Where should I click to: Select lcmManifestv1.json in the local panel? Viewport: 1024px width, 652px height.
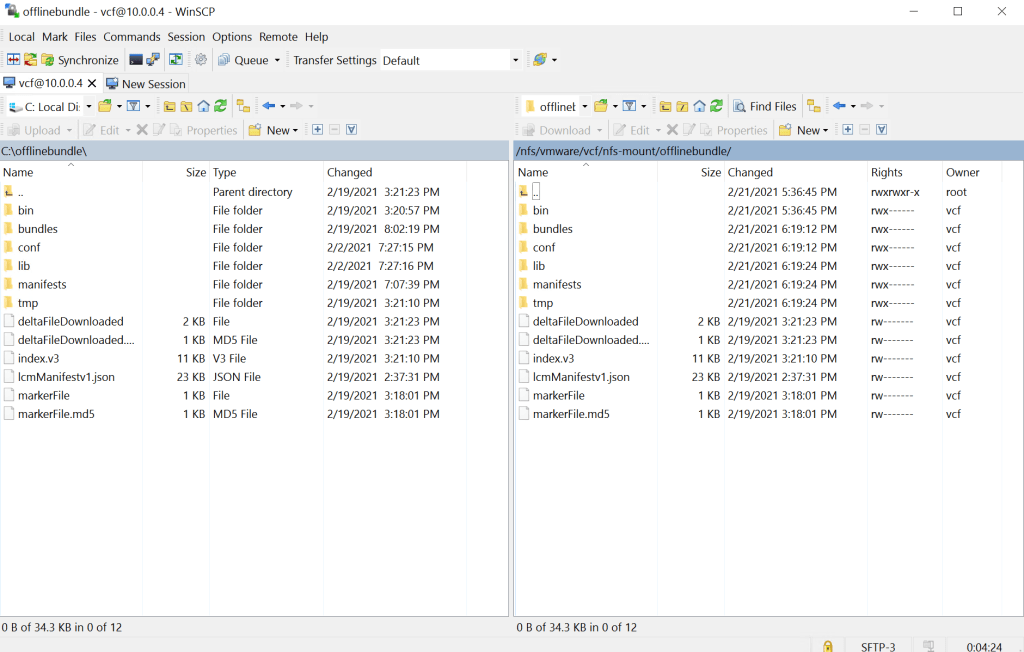(66, 377)
